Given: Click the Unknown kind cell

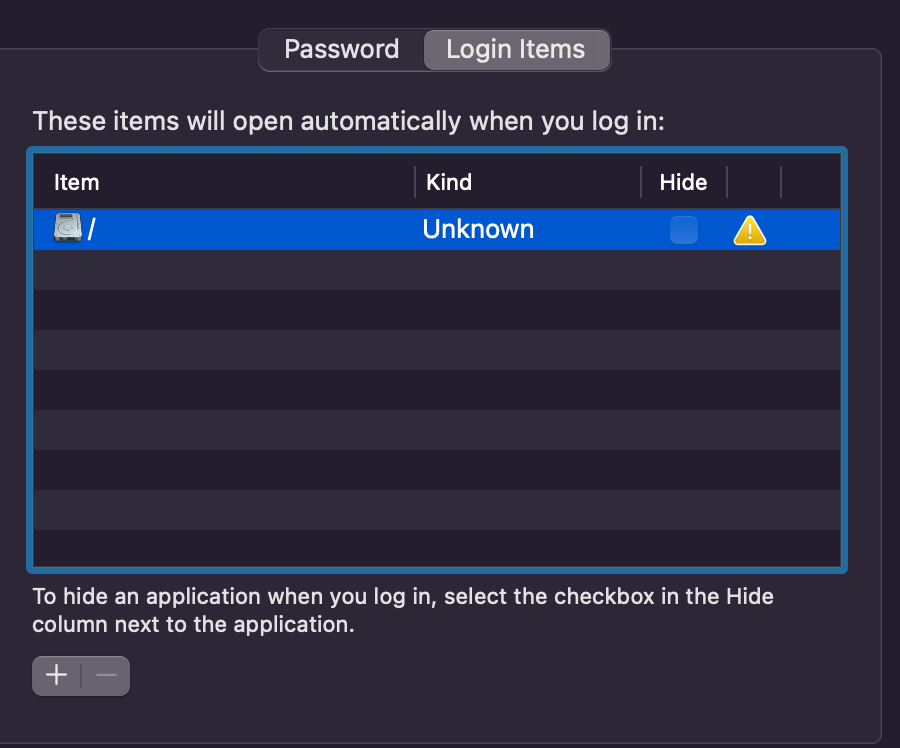Looking at the screenshot, I should 478,230.
